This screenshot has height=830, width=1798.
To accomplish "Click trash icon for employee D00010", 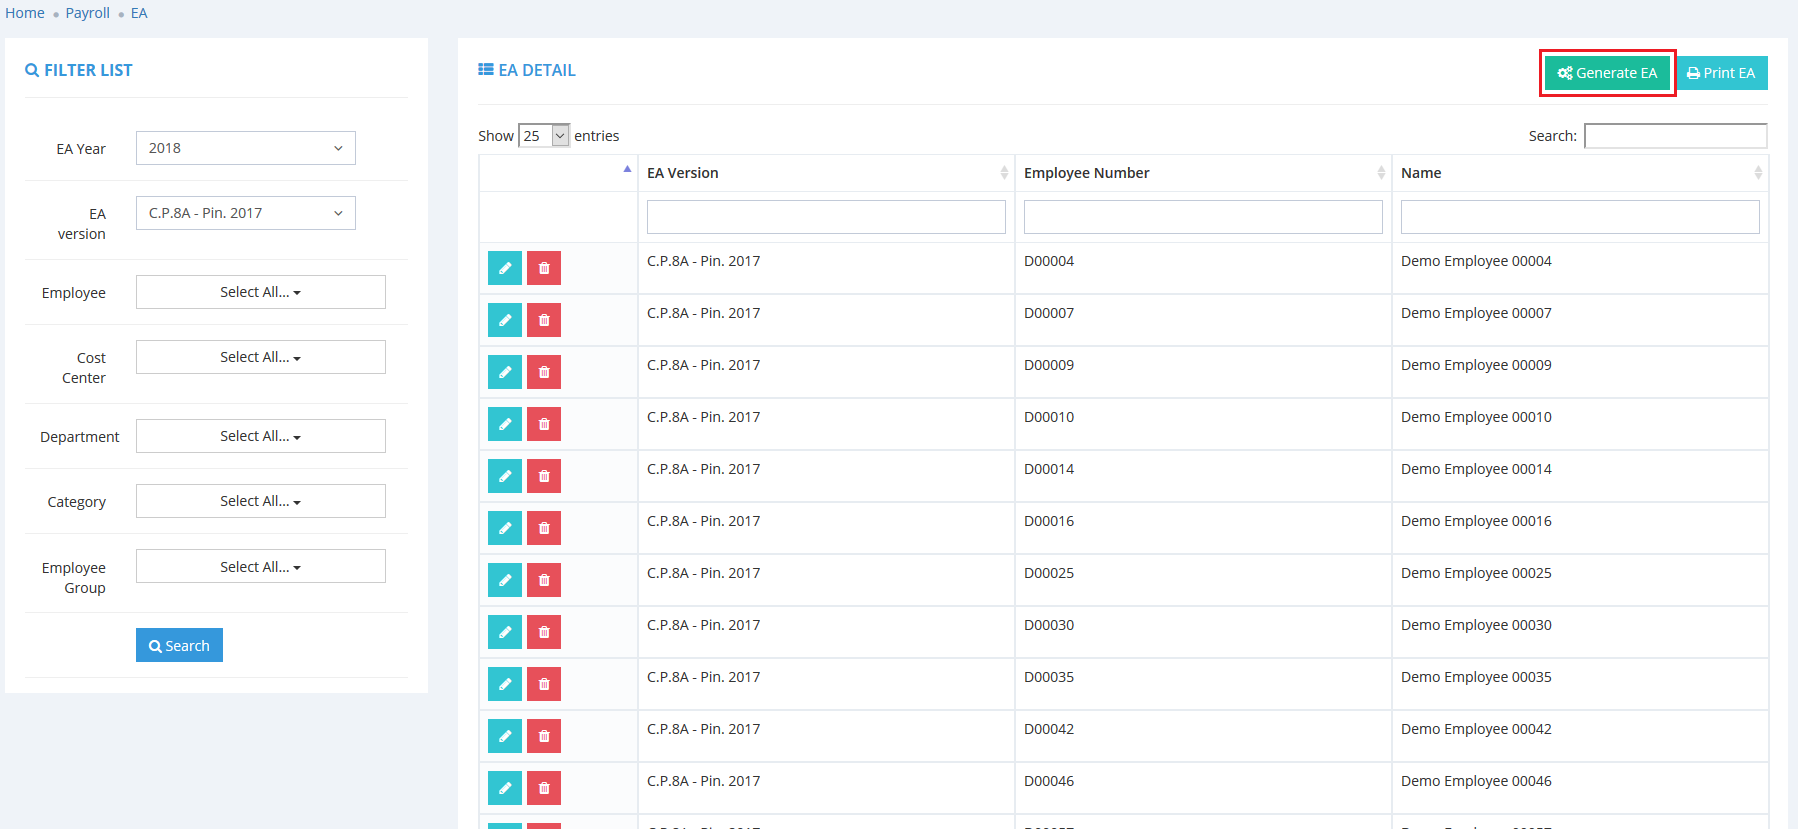I will pos(544,424).
